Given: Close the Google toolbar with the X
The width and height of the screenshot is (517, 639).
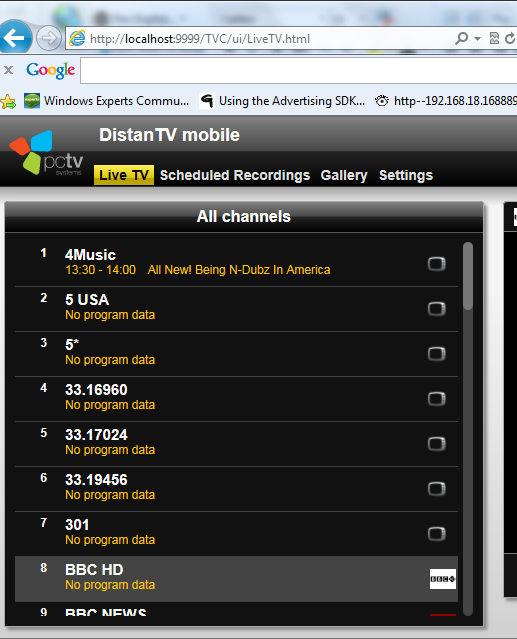Looking at the screenshot, I should coord(9,70).
